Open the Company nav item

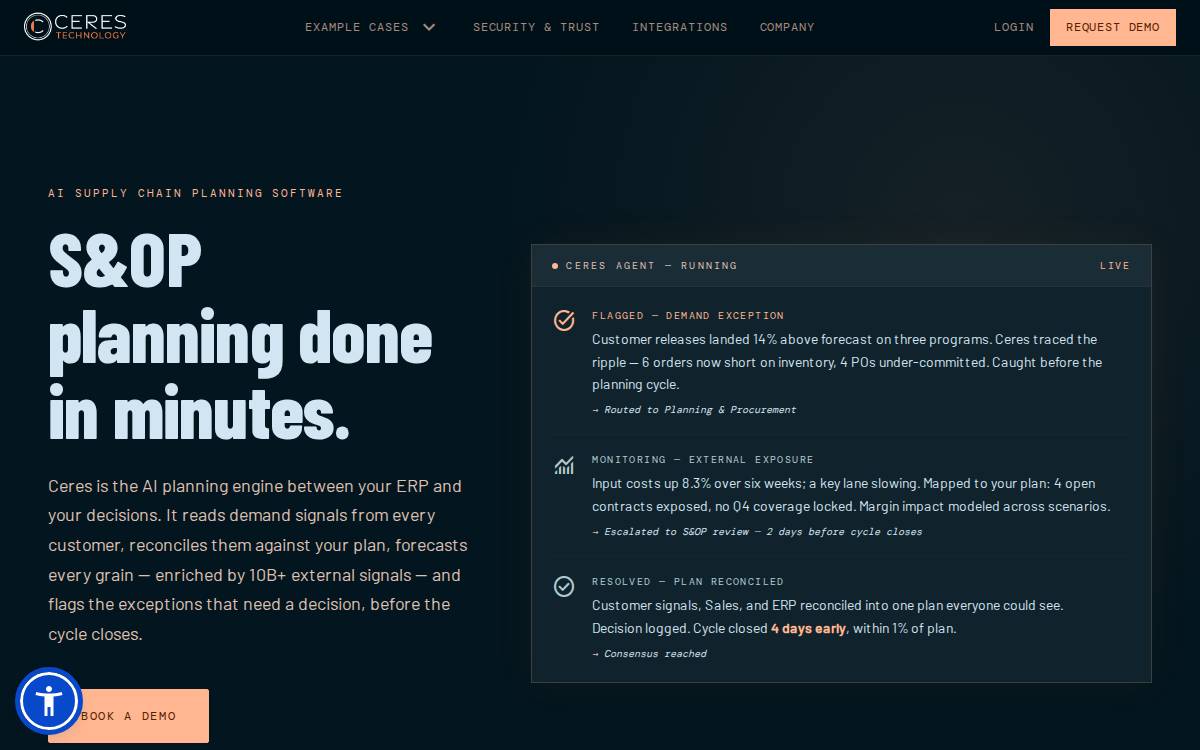point(787,27)
